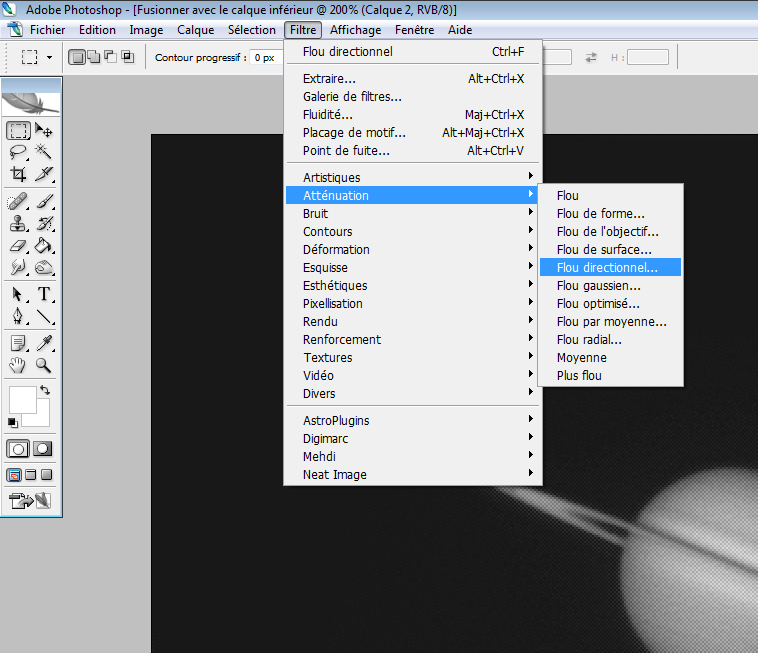The height and width of the screenshot is (653, 758).
Task: Switch to Quick Mask mode
Action: 43,449
